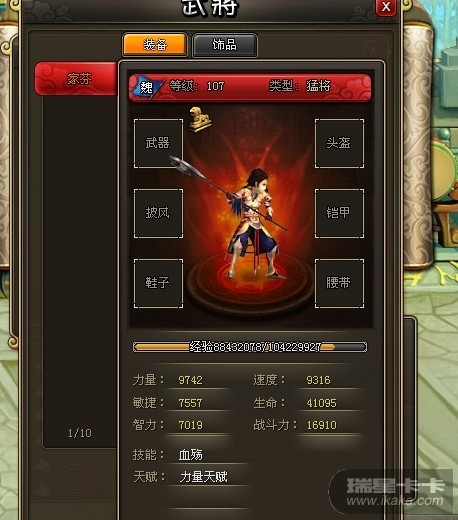
Task: Select the 披风 cloak equipment slot
Action: coord(158,213)
